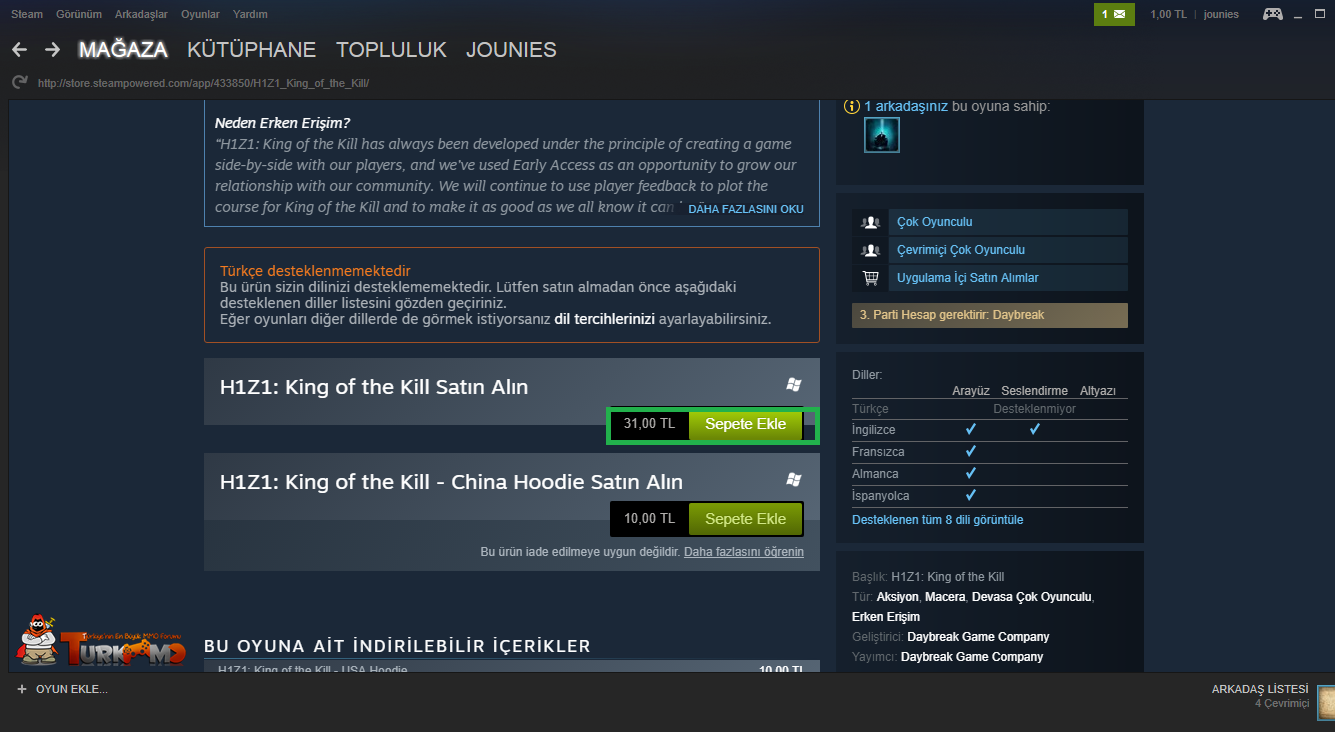Click the dil tercihlerinizi link
Image resolution: width=1335 pixels, height=732 pixels.
pyautogui.click(x=604, y=320)
